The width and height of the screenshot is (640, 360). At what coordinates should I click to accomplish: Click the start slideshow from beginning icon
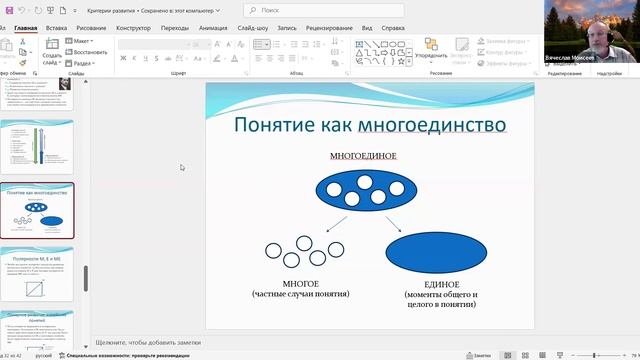point(50,10)
